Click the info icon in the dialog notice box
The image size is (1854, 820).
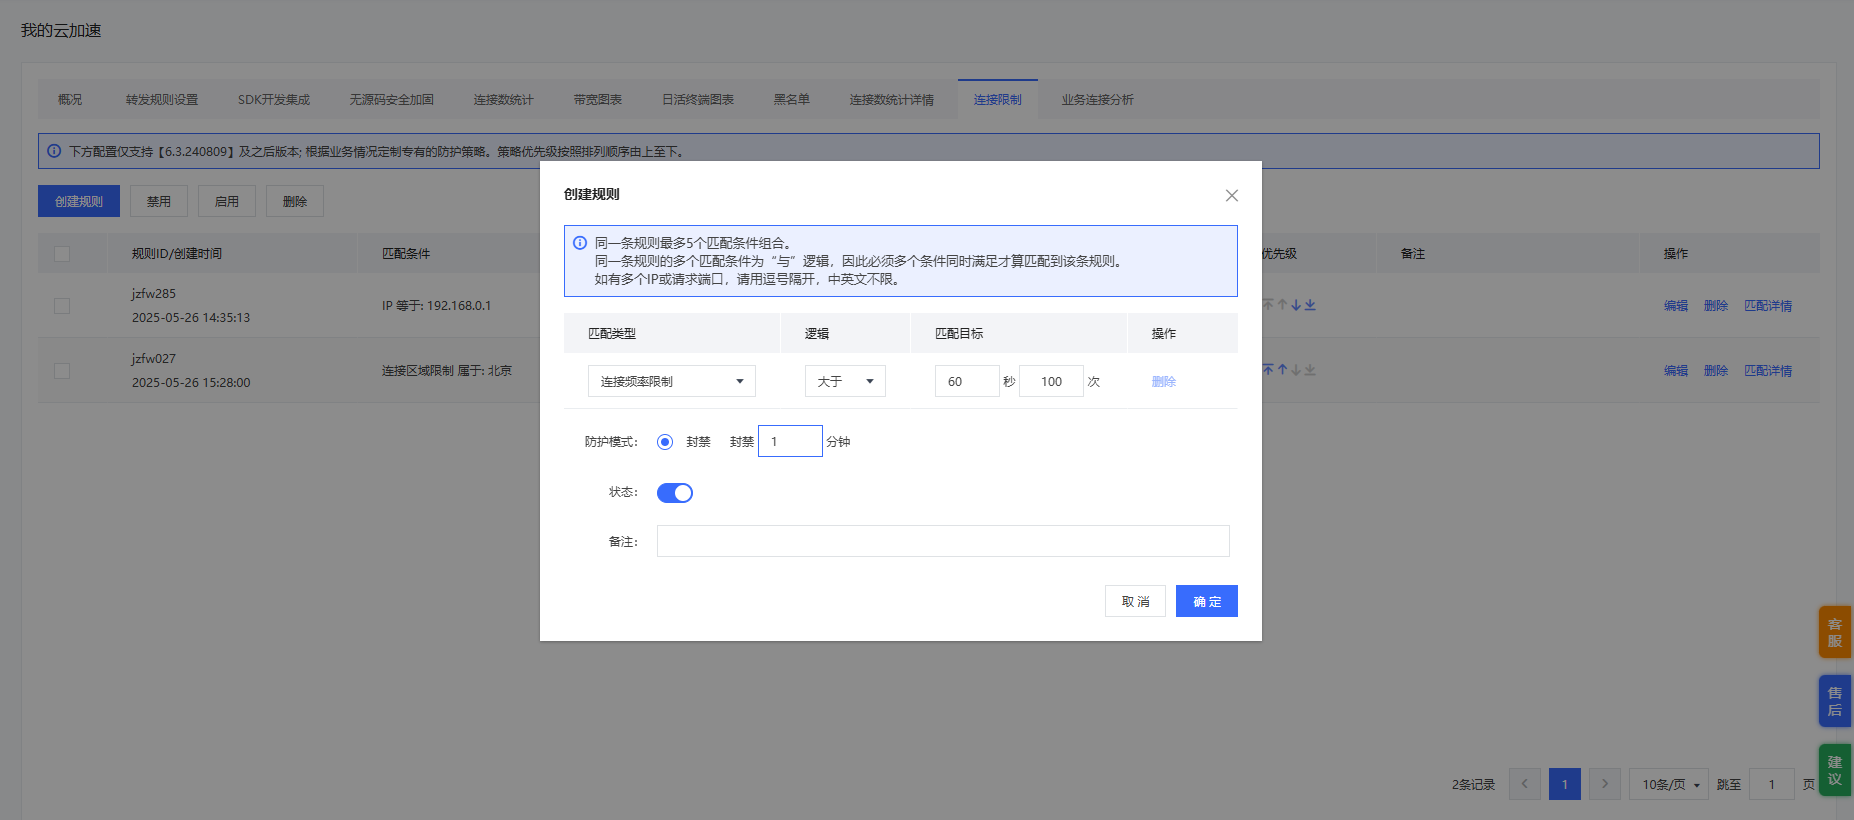(580, 243)
